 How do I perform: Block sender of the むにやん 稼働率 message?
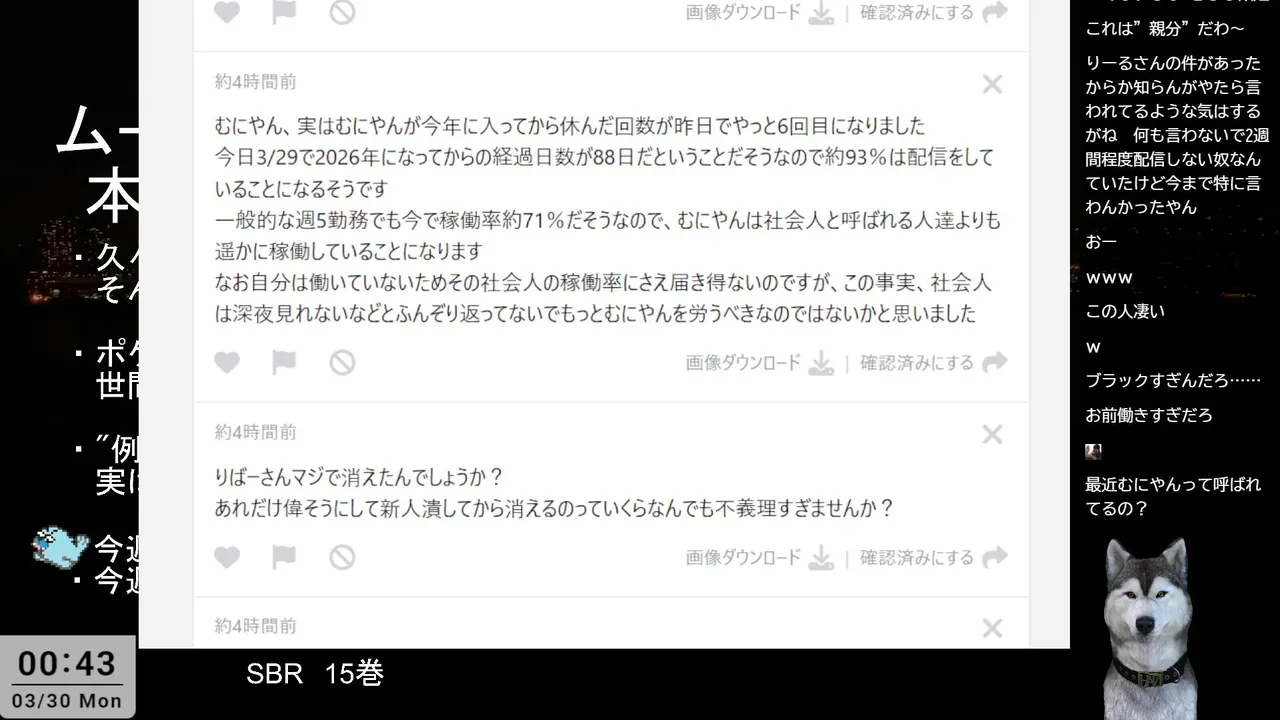342,362
